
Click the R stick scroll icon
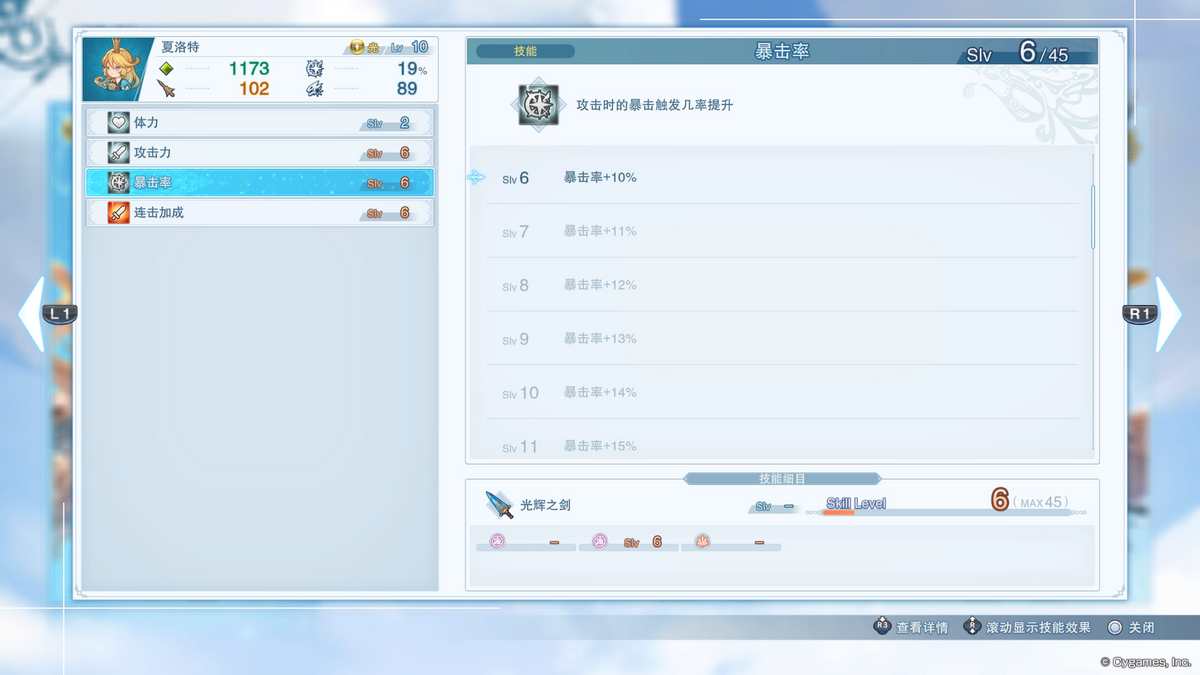972,627
